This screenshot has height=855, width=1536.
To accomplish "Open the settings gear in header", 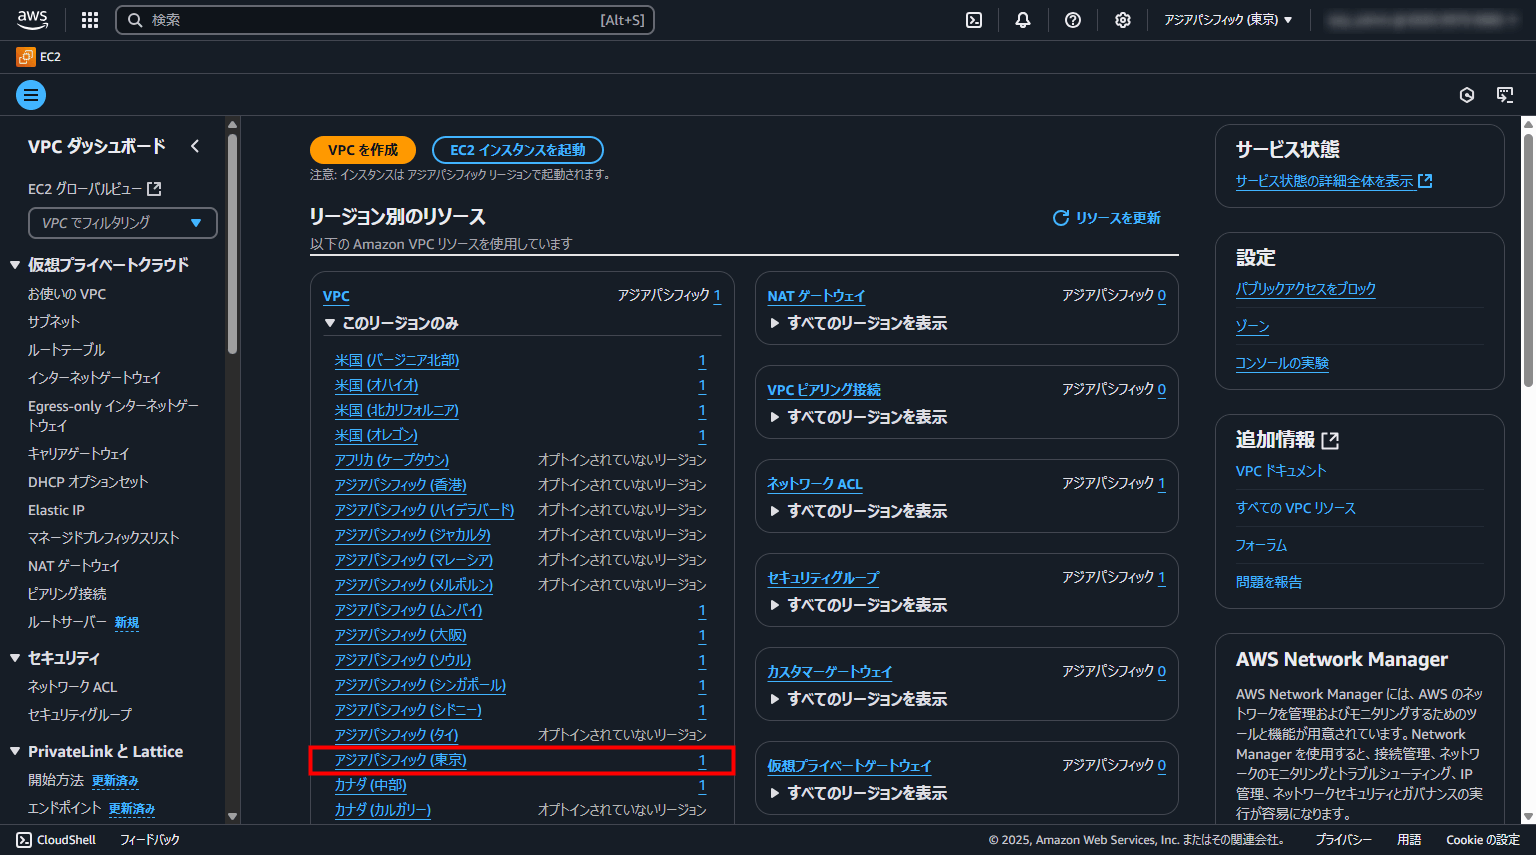I will tap(1122, 20).
